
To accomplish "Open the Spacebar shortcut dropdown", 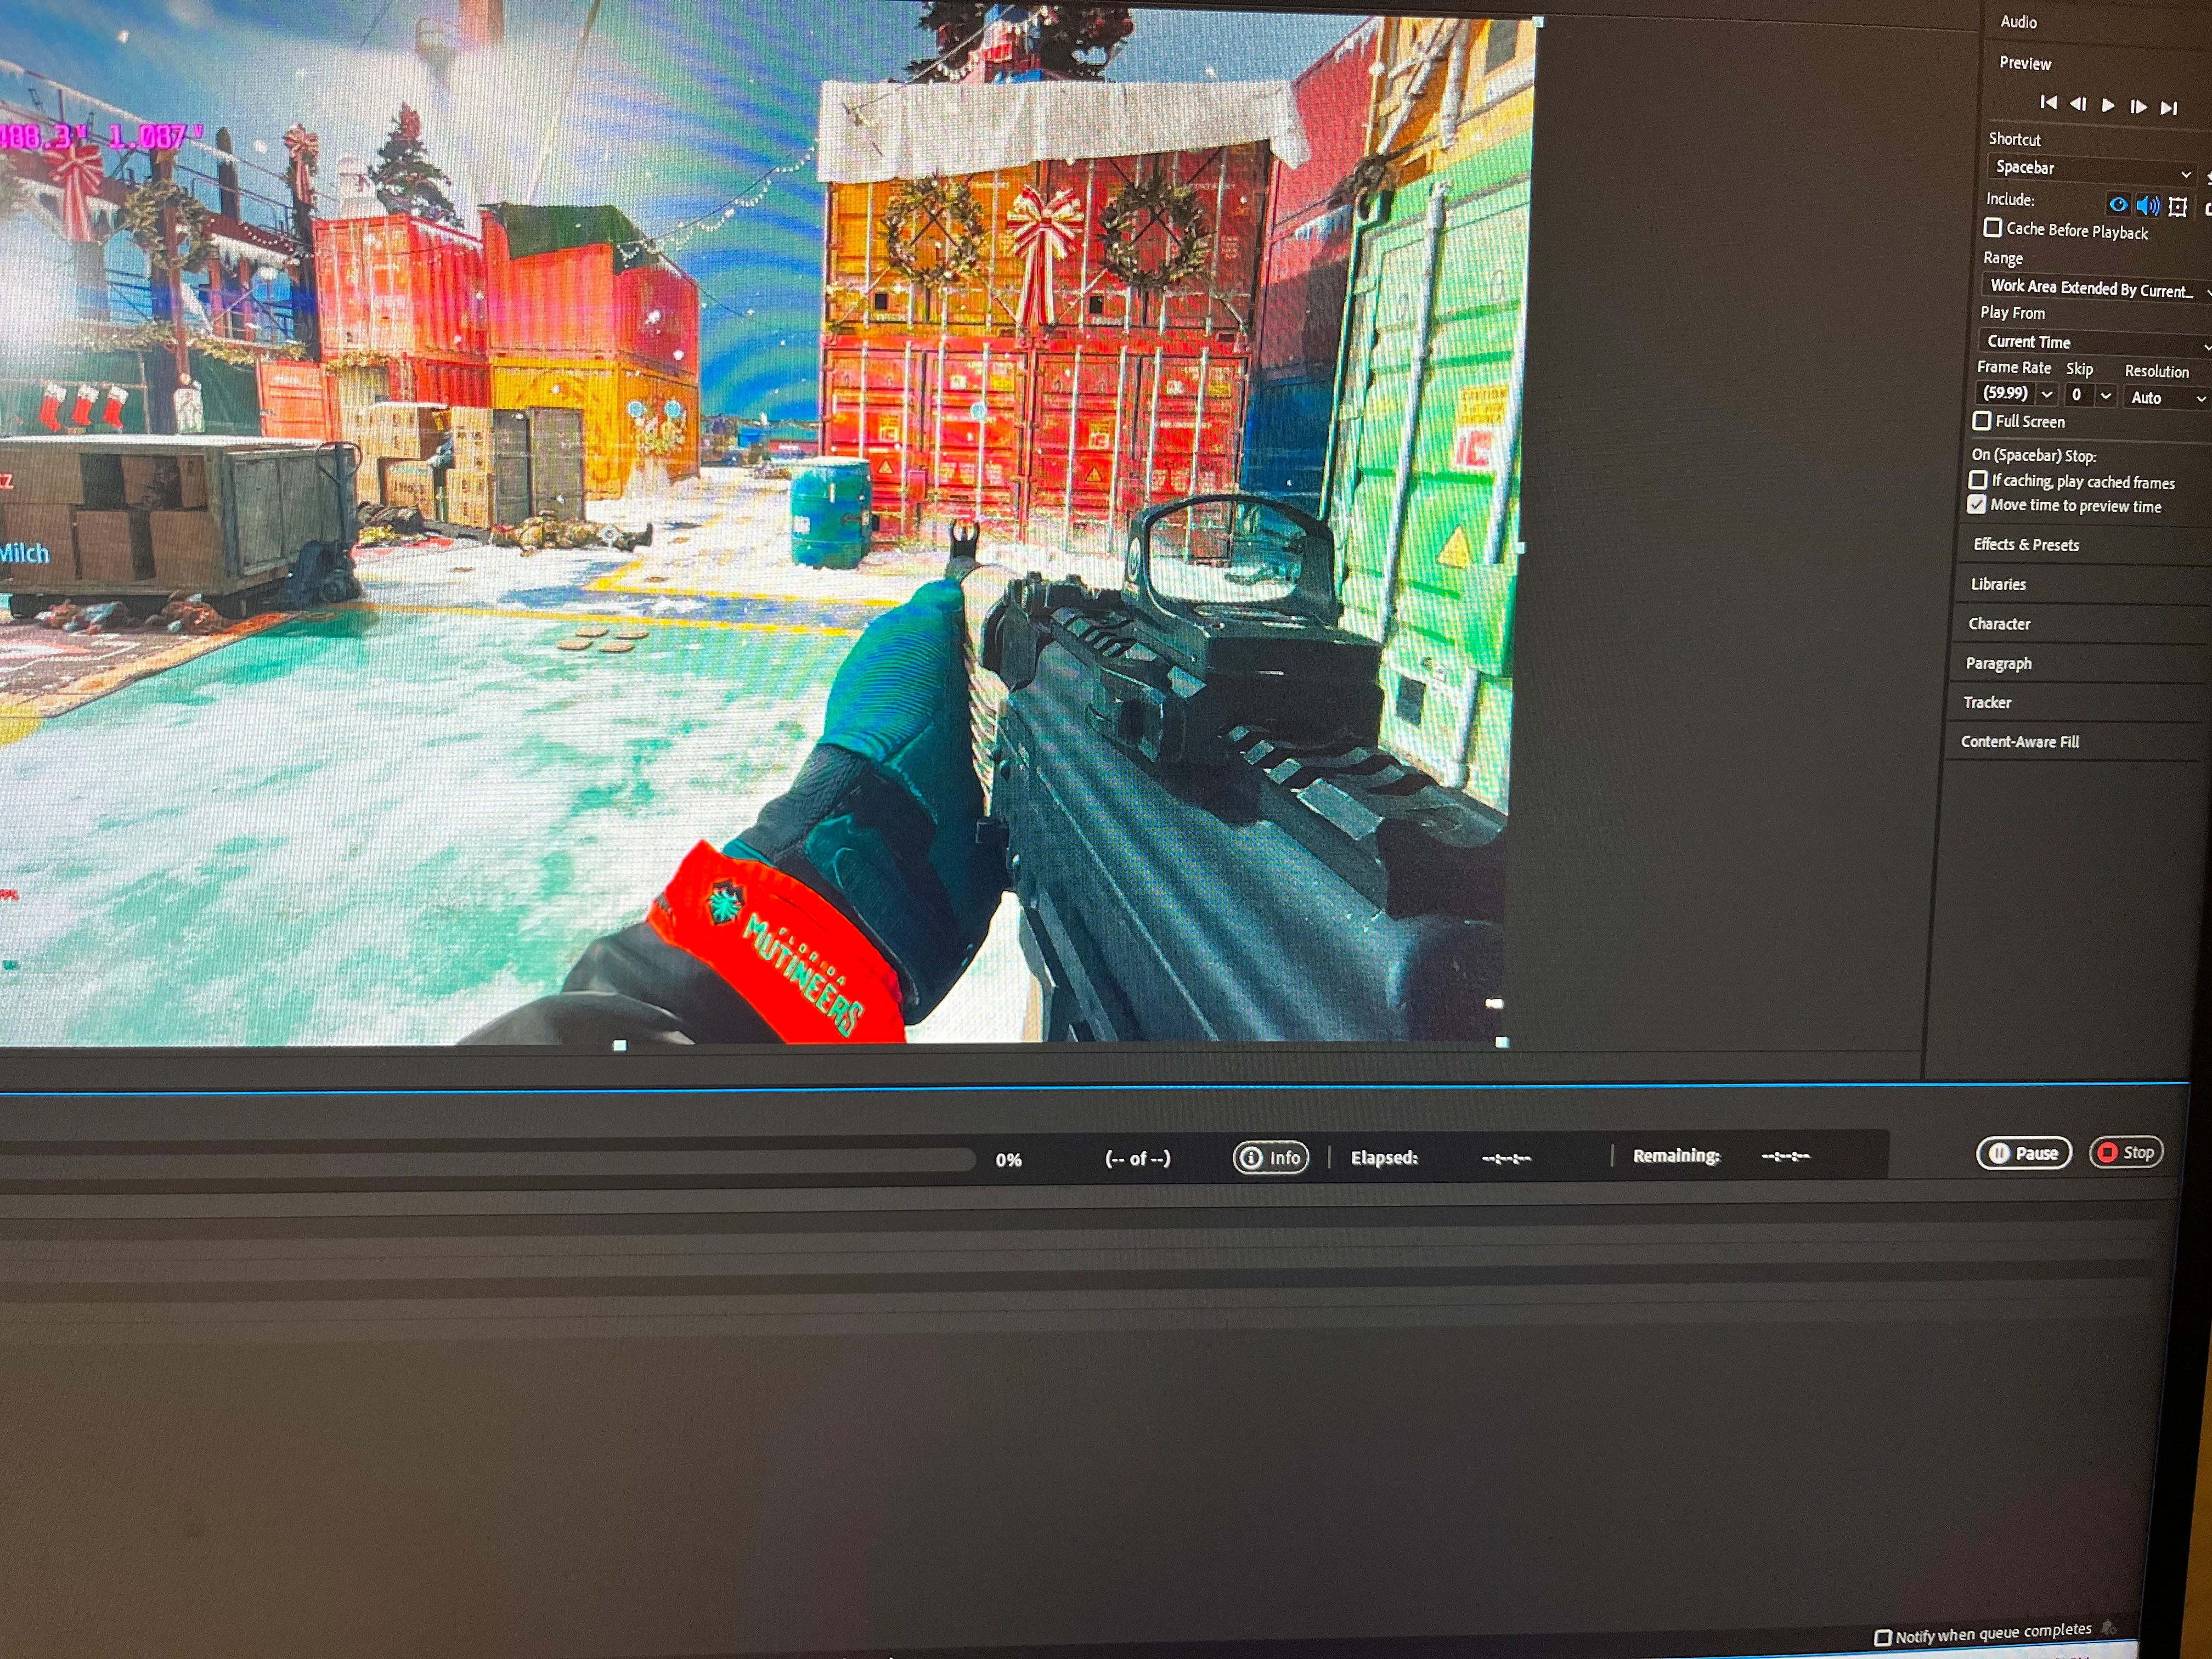I will point(2090,169).
